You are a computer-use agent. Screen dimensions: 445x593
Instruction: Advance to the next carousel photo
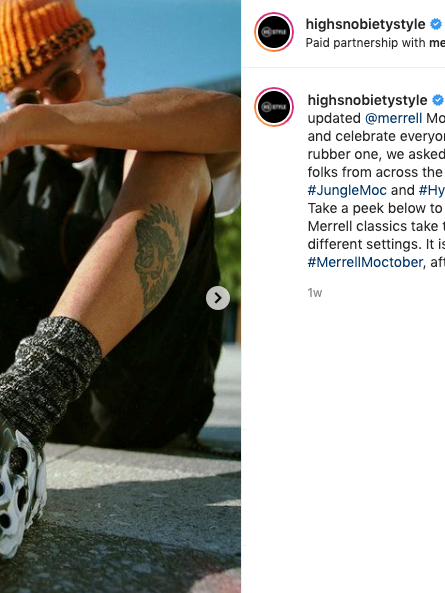pyautogui.click(x=218, y=298)
